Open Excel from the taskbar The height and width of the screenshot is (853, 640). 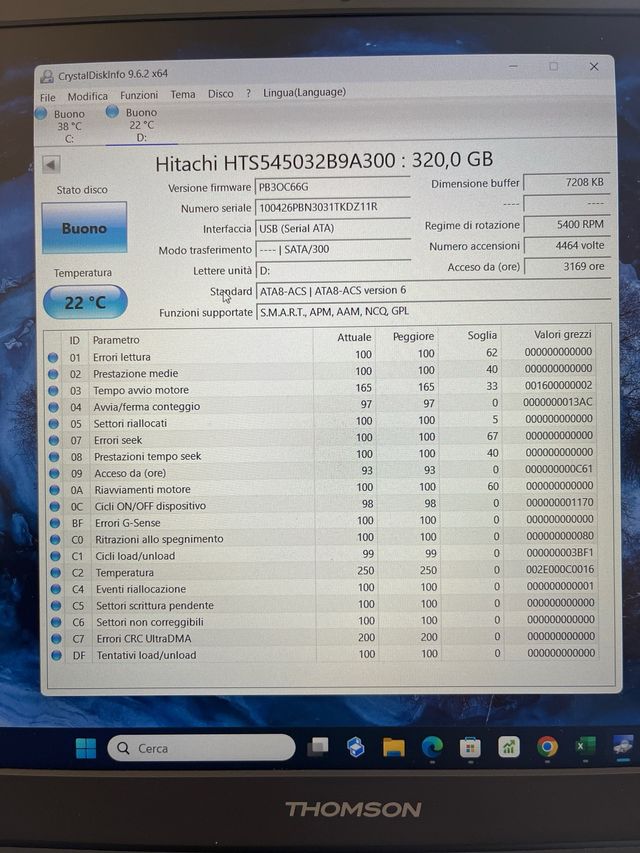(585, 746)
